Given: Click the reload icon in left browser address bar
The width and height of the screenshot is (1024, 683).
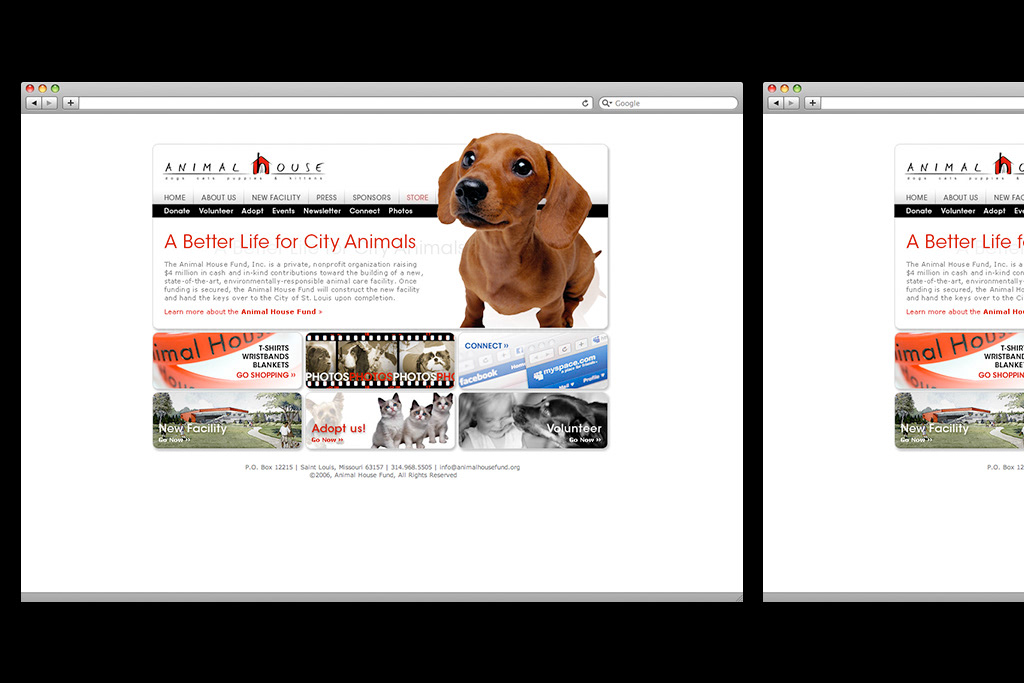Looking at the screenshot, I should pos(585,103).
